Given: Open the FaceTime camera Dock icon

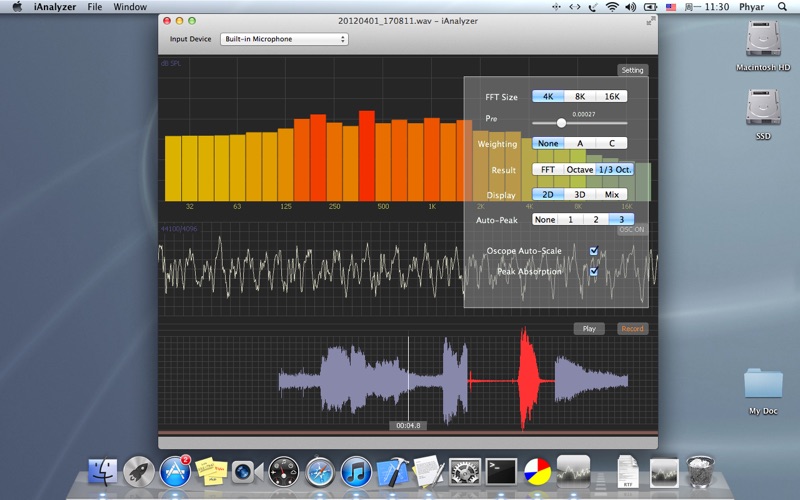Looking at the screenshot, I should tap(247, 471).
